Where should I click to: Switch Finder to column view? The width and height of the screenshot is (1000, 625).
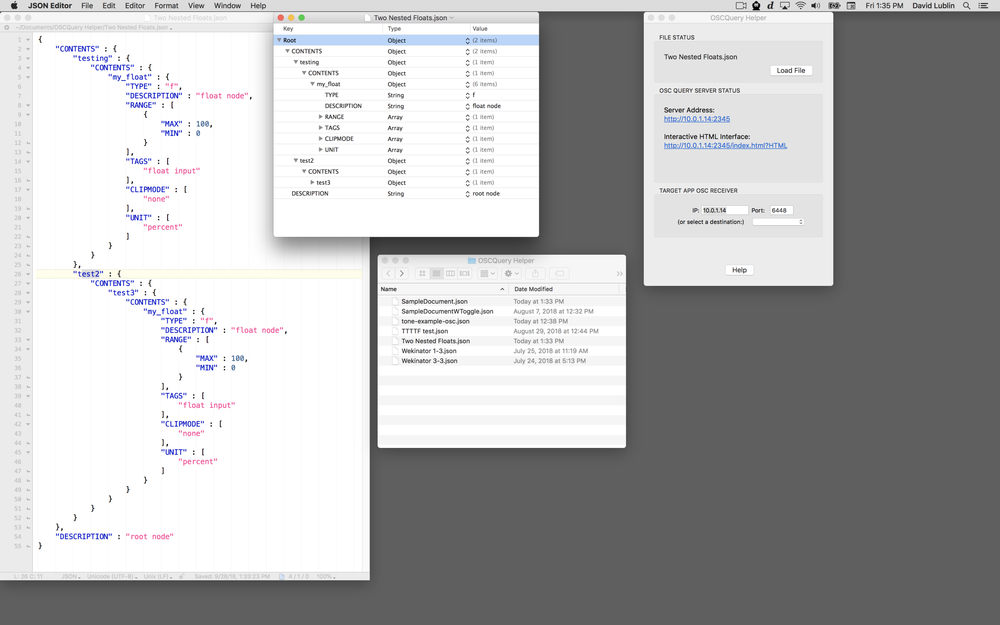[x=450, y=274]
